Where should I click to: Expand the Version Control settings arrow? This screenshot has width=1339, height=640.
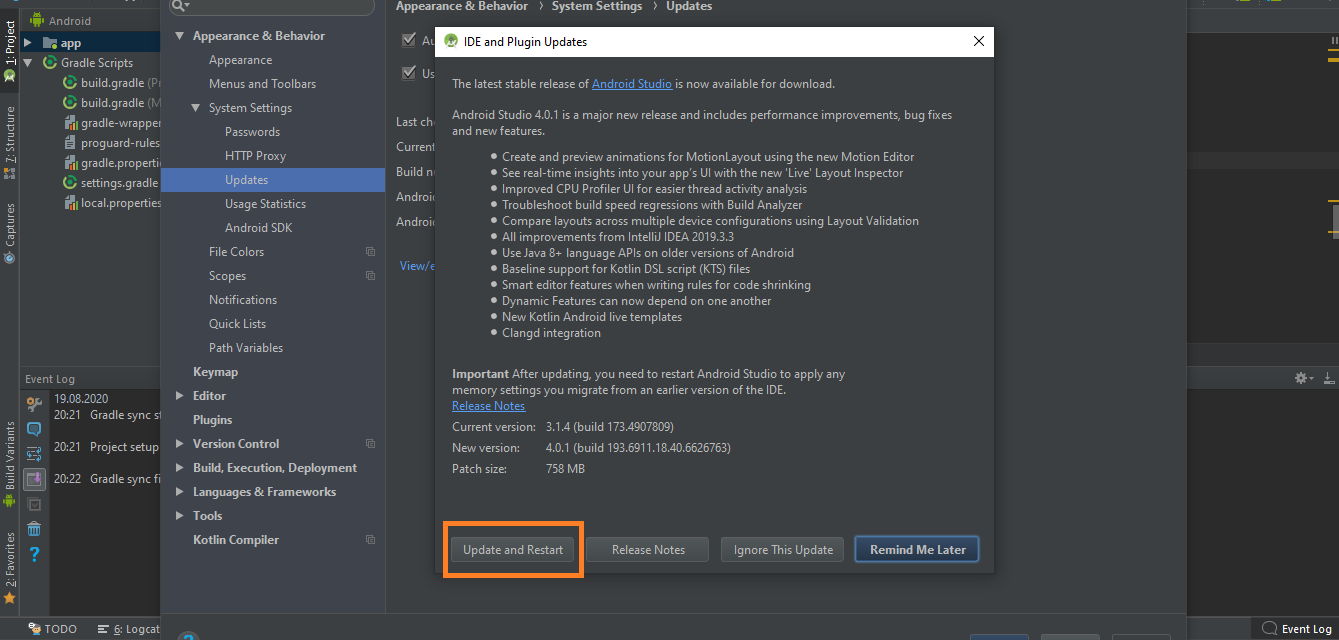[x=180, y=444]
